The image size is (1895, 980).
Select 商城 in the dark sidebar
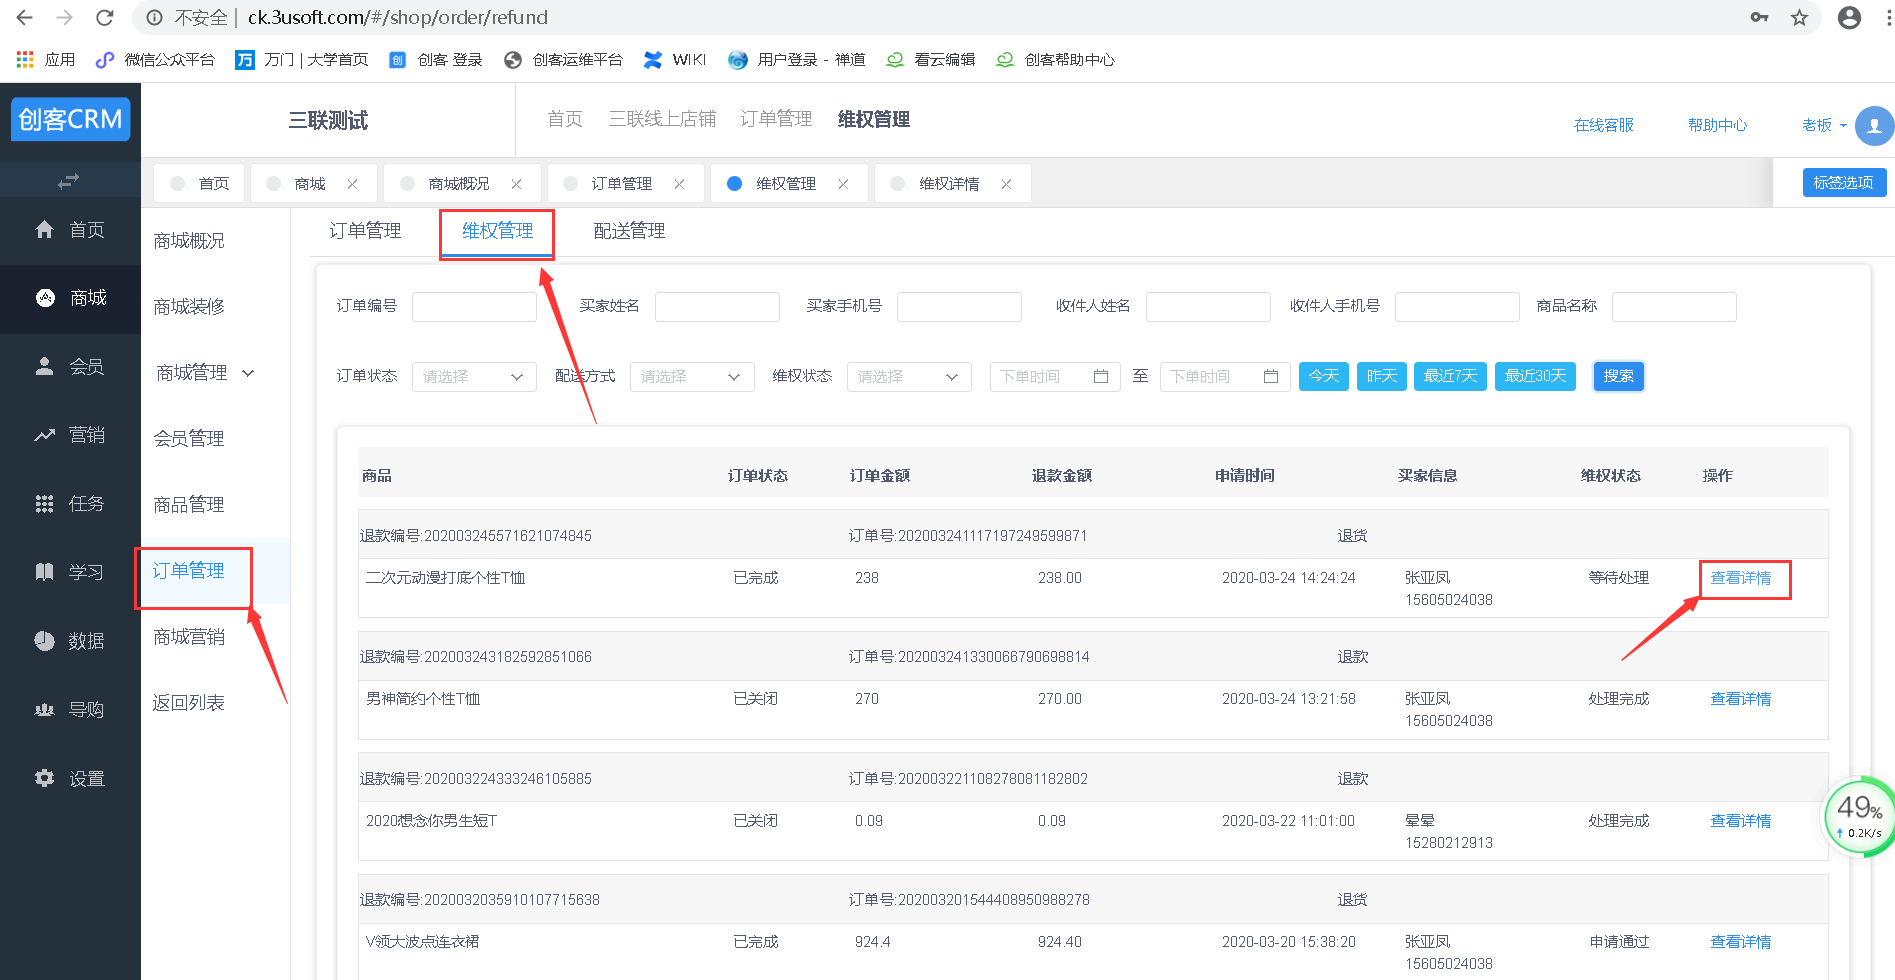click(x=70, y=298)
